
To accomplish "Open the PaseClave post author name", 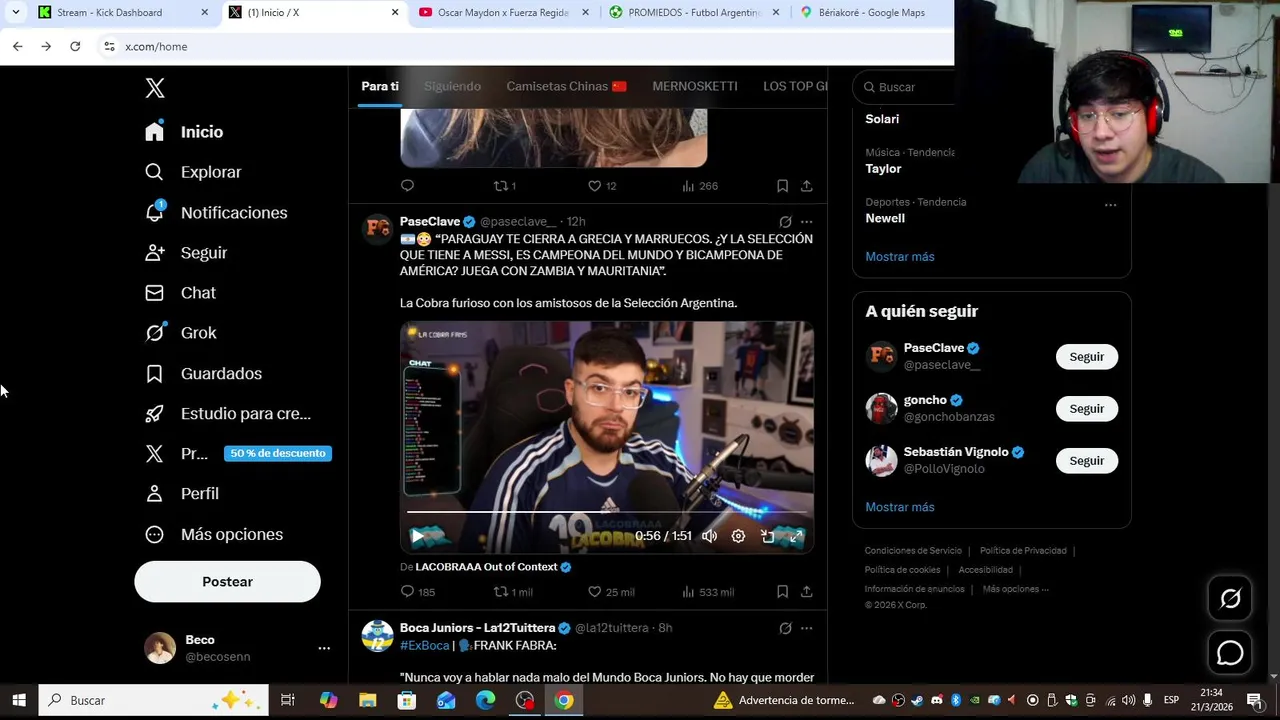I will click(430, 222).
